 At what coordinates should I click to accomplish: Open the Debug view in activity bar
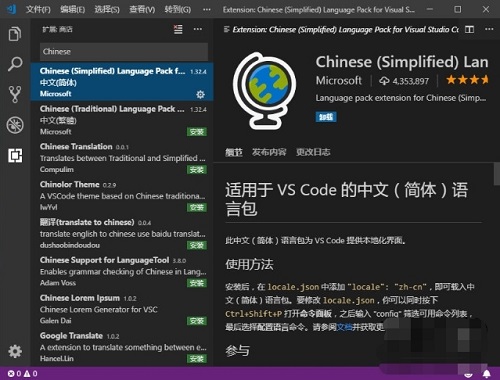point(15,125)
